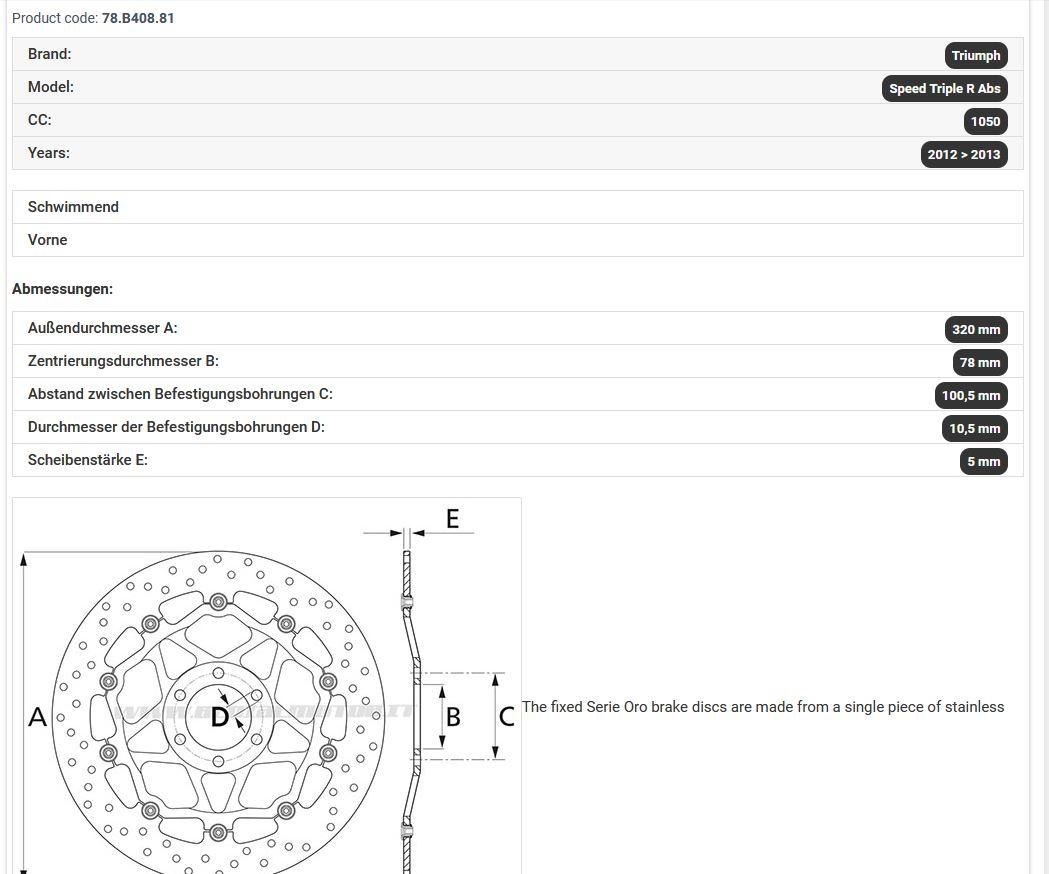
Task: Click the Zentrierungsdurchmesser B label
Action: (x=123, y=361)
